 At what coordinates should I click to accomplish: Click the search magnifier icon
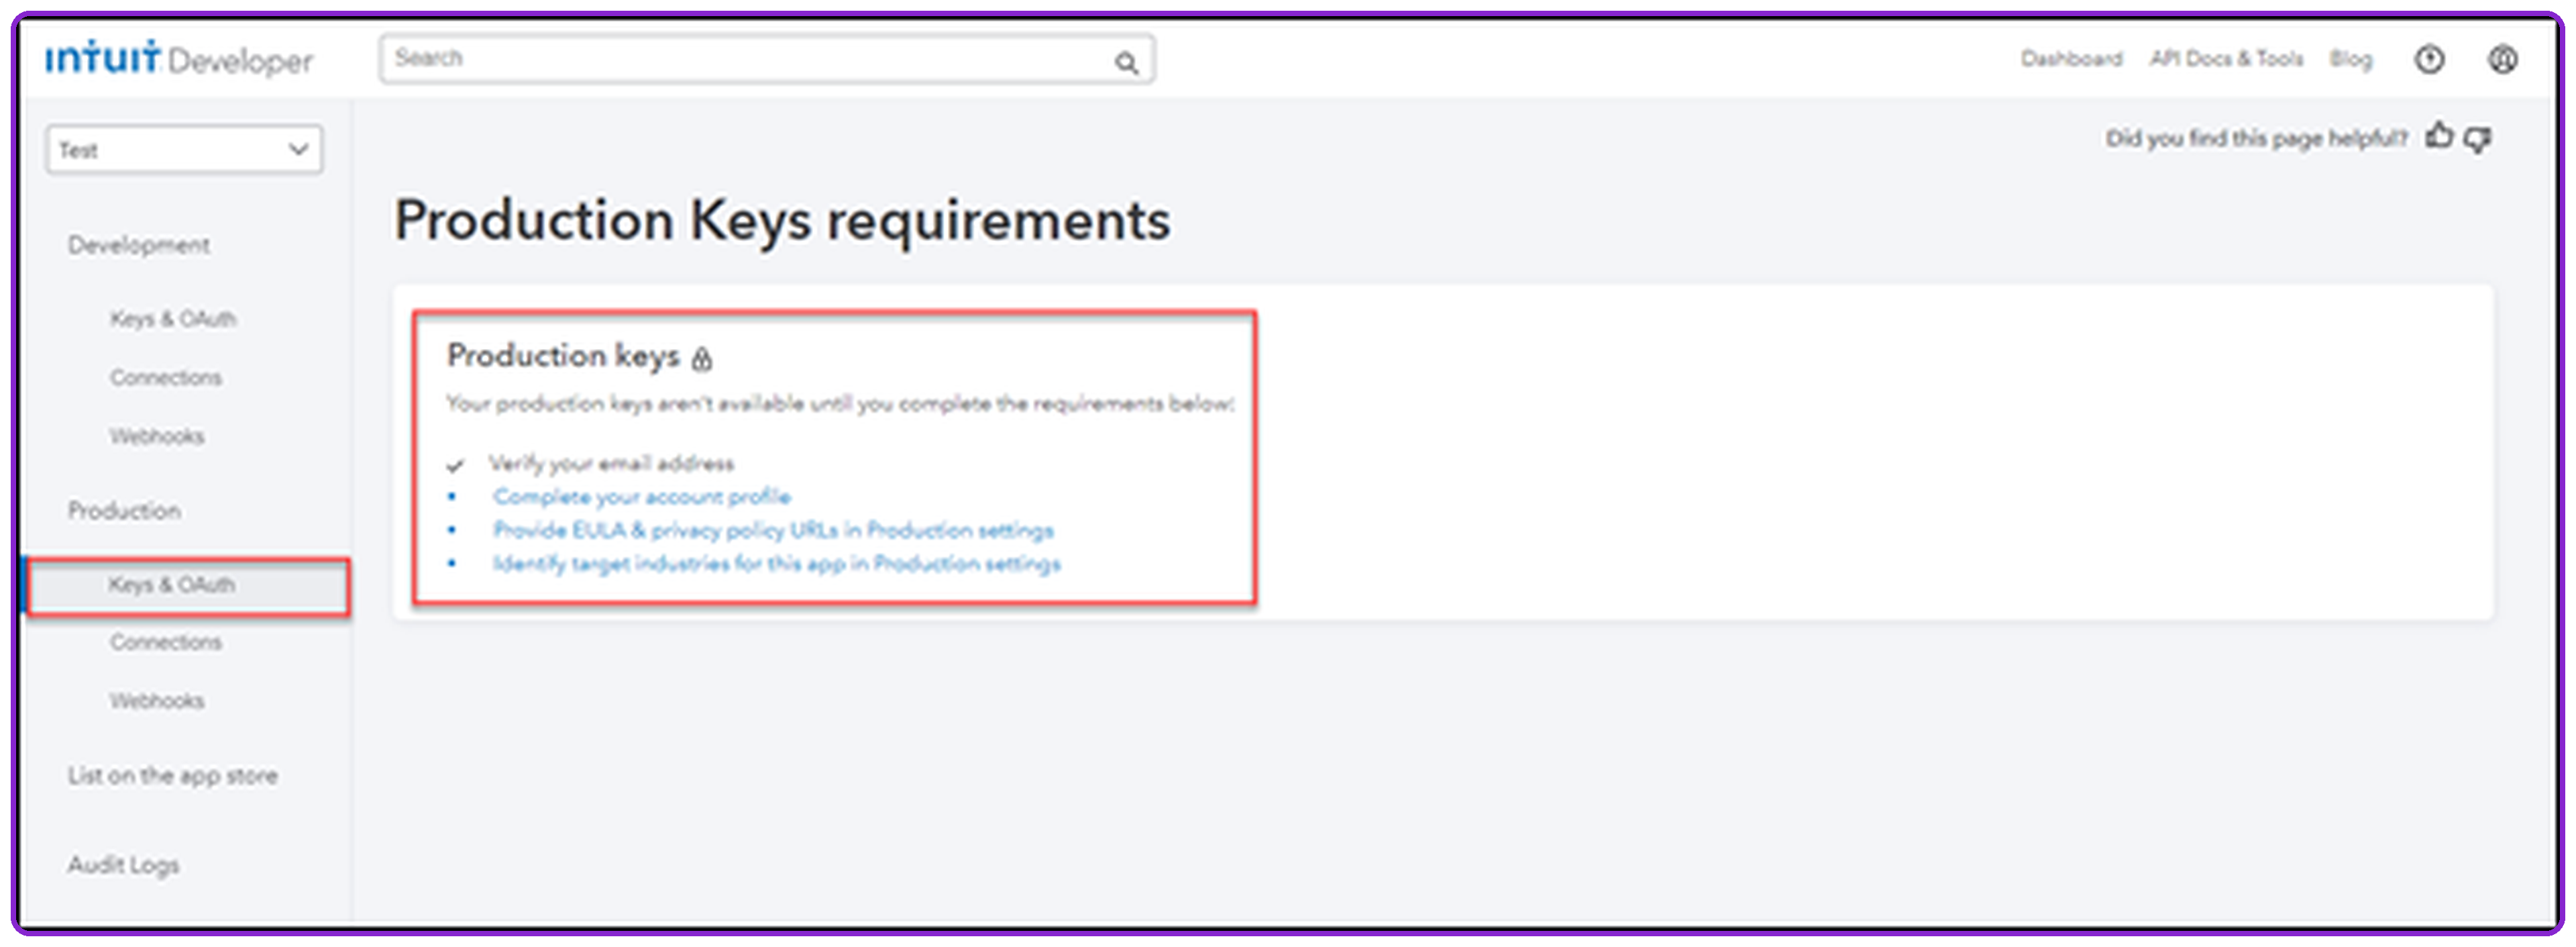tap(1127, 63)
